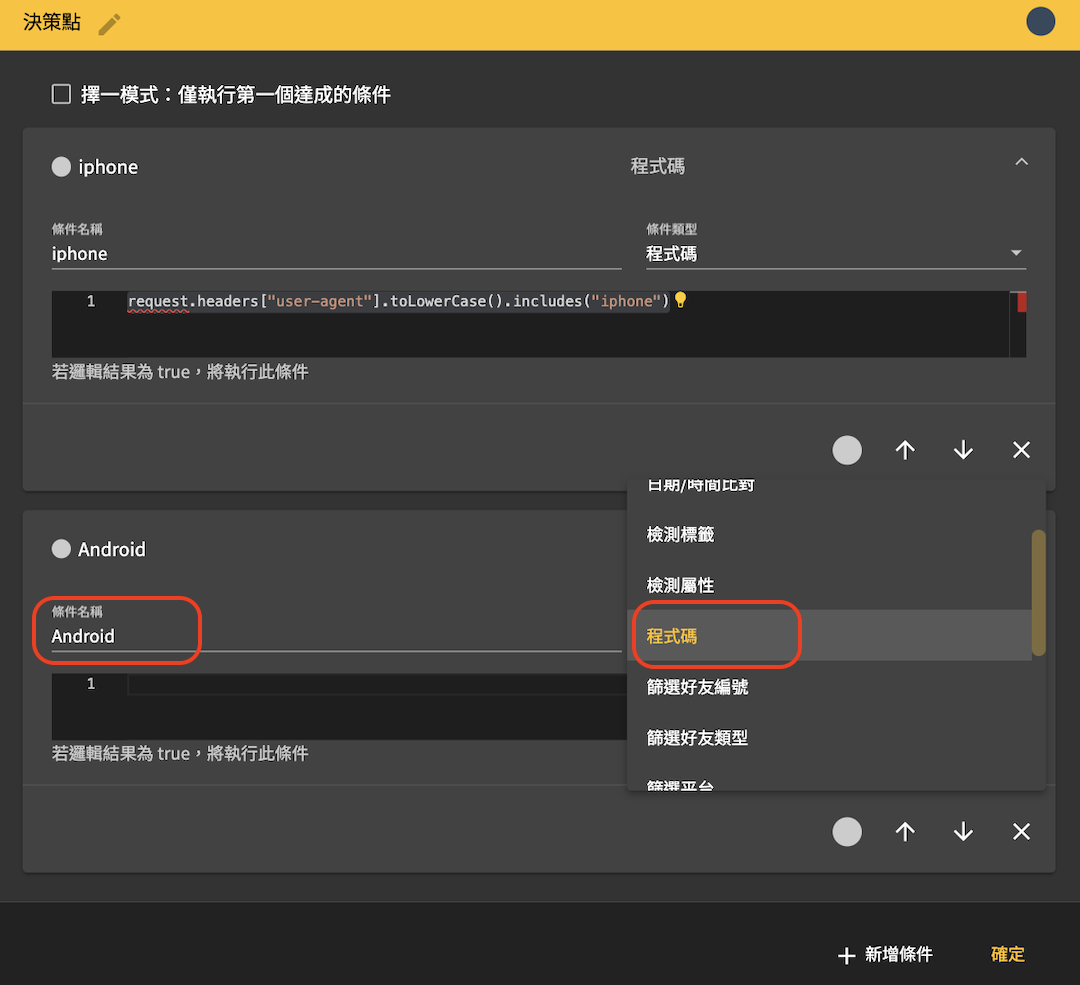Click the lightbulb hint in code editor

pyautogui.click(x=681, y=300)
